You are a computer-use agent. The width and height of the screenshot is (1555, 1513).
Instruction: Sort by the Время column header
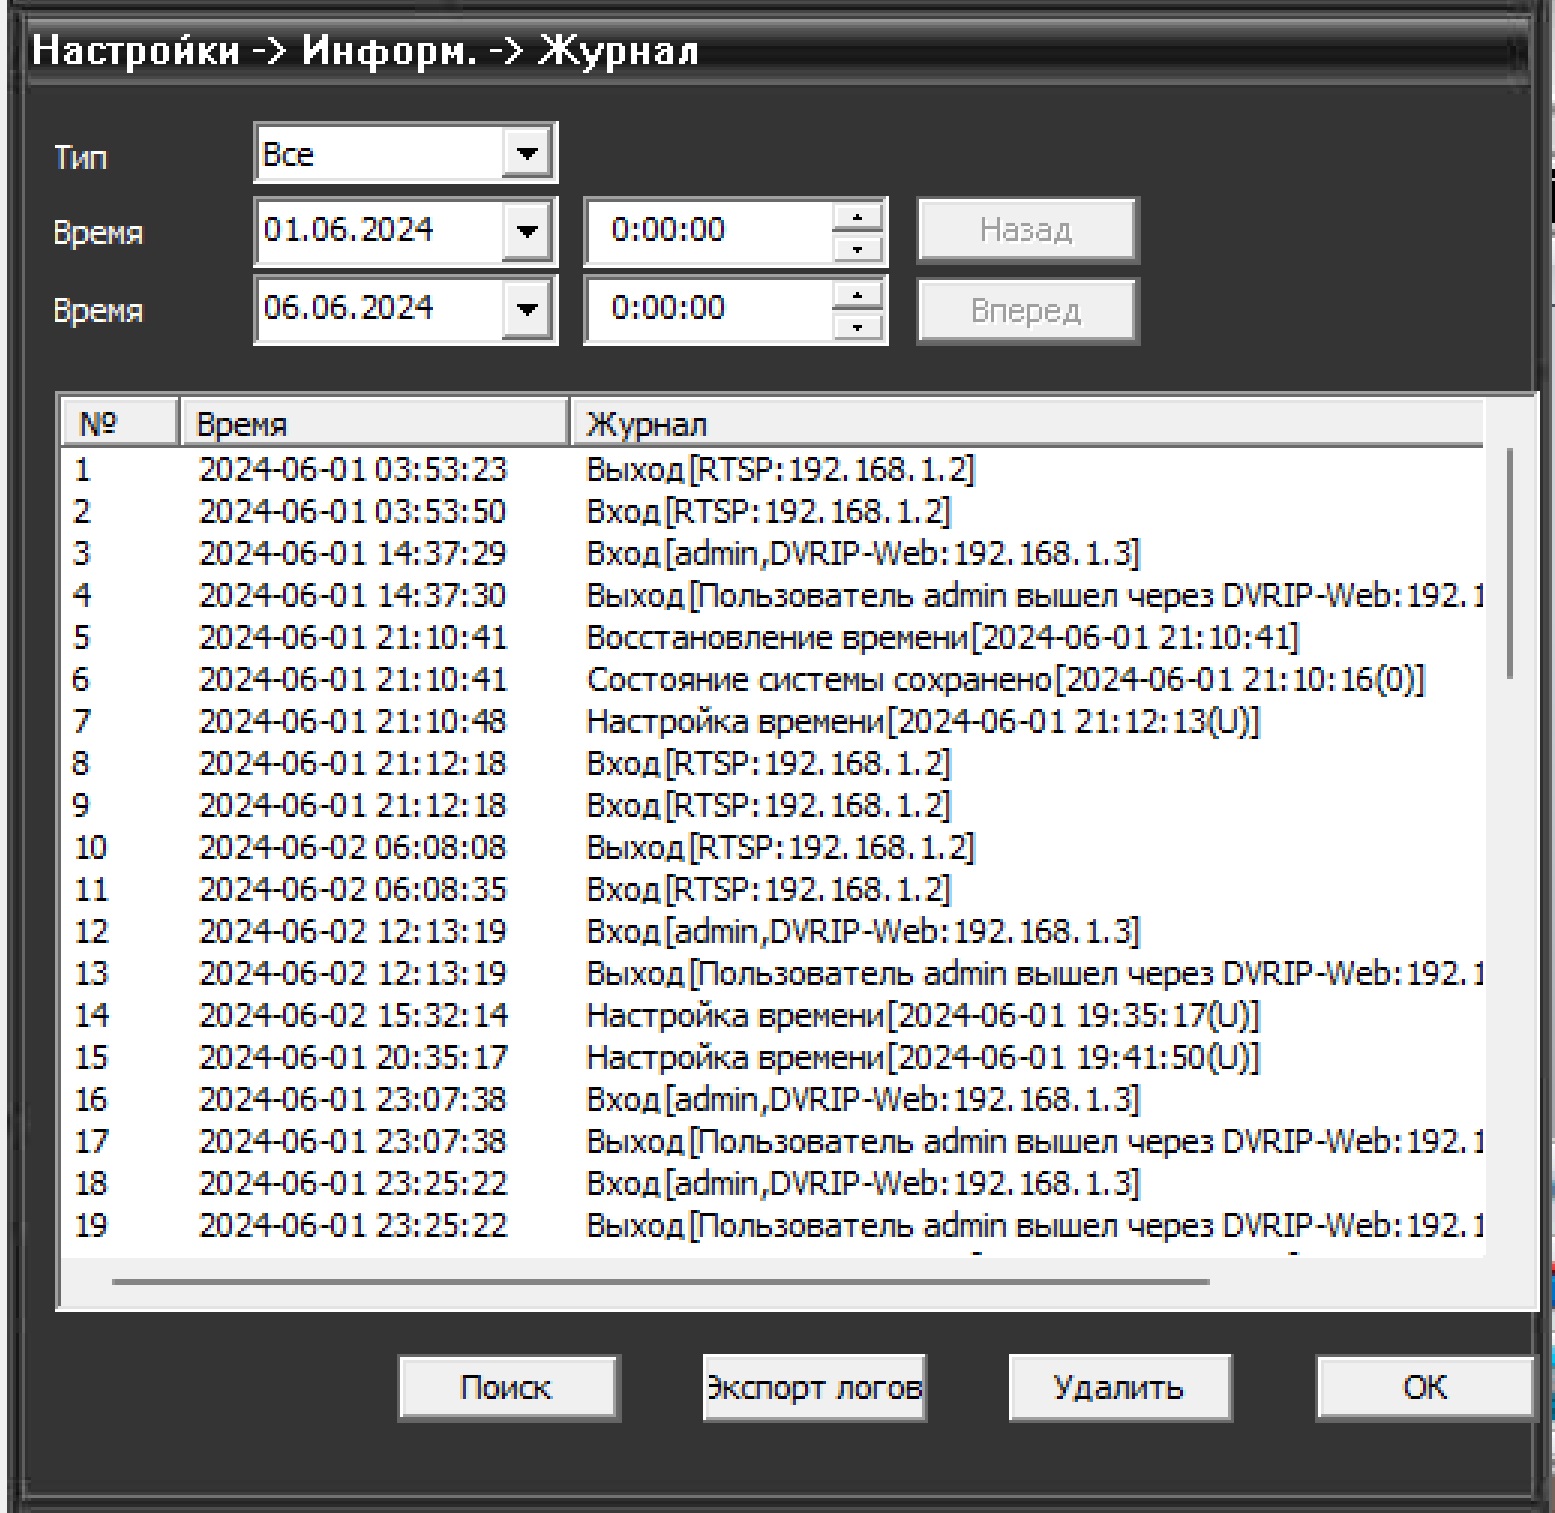click(x=373, y=424)
